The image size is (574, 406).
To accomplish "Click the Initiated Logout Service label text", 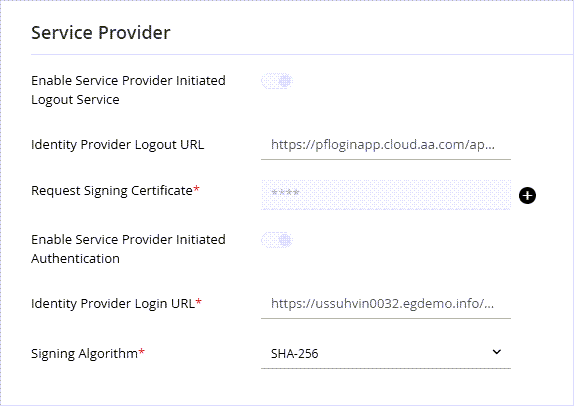I will [x=128, y=90].
